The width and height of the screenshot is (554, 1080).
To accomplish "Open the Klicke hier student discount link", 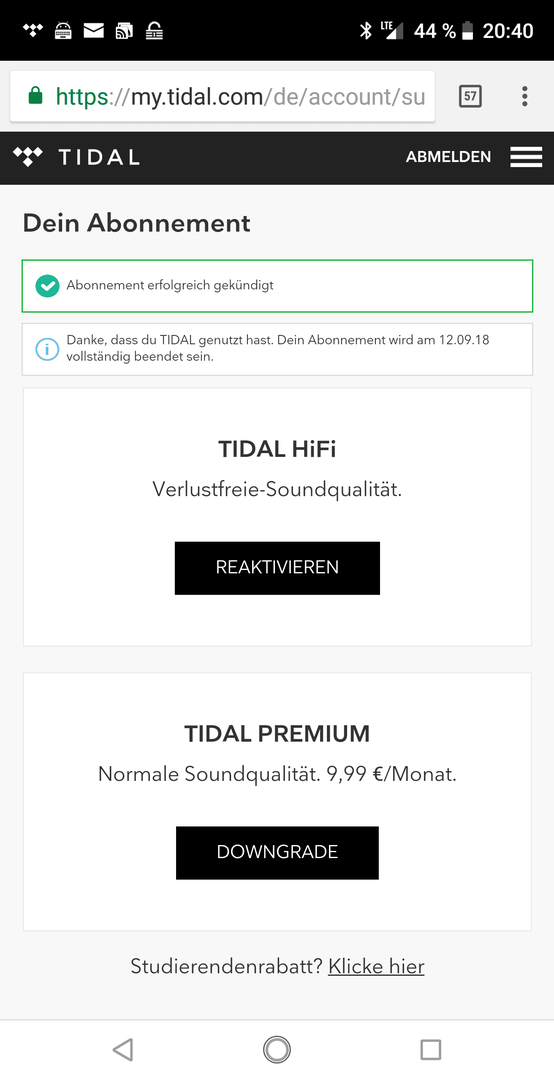I will point(376,966).
